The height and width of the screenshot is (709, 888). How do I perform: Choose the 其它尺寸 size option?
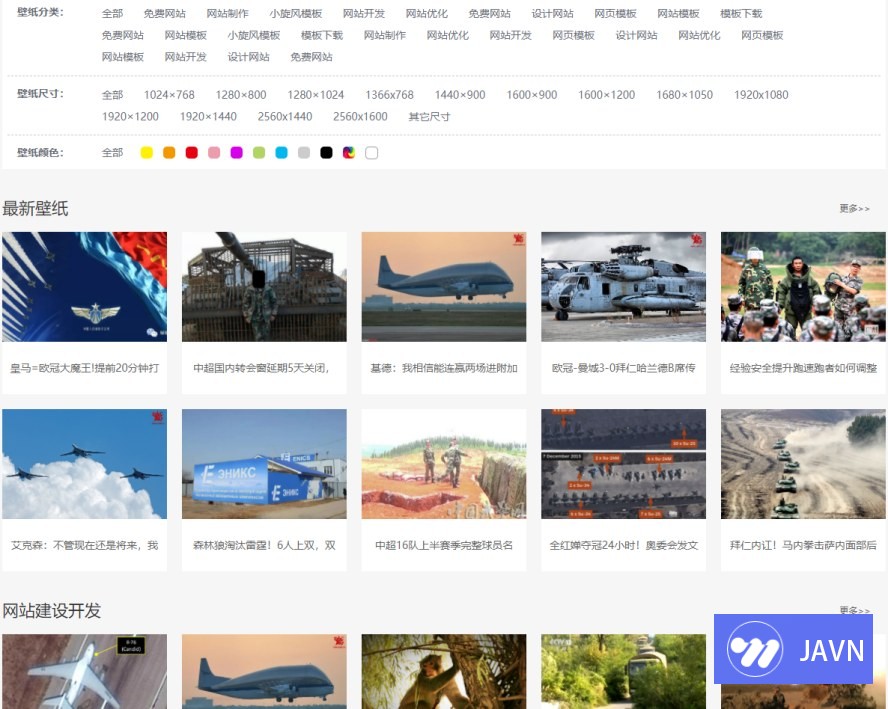click(x=429, y=116)
